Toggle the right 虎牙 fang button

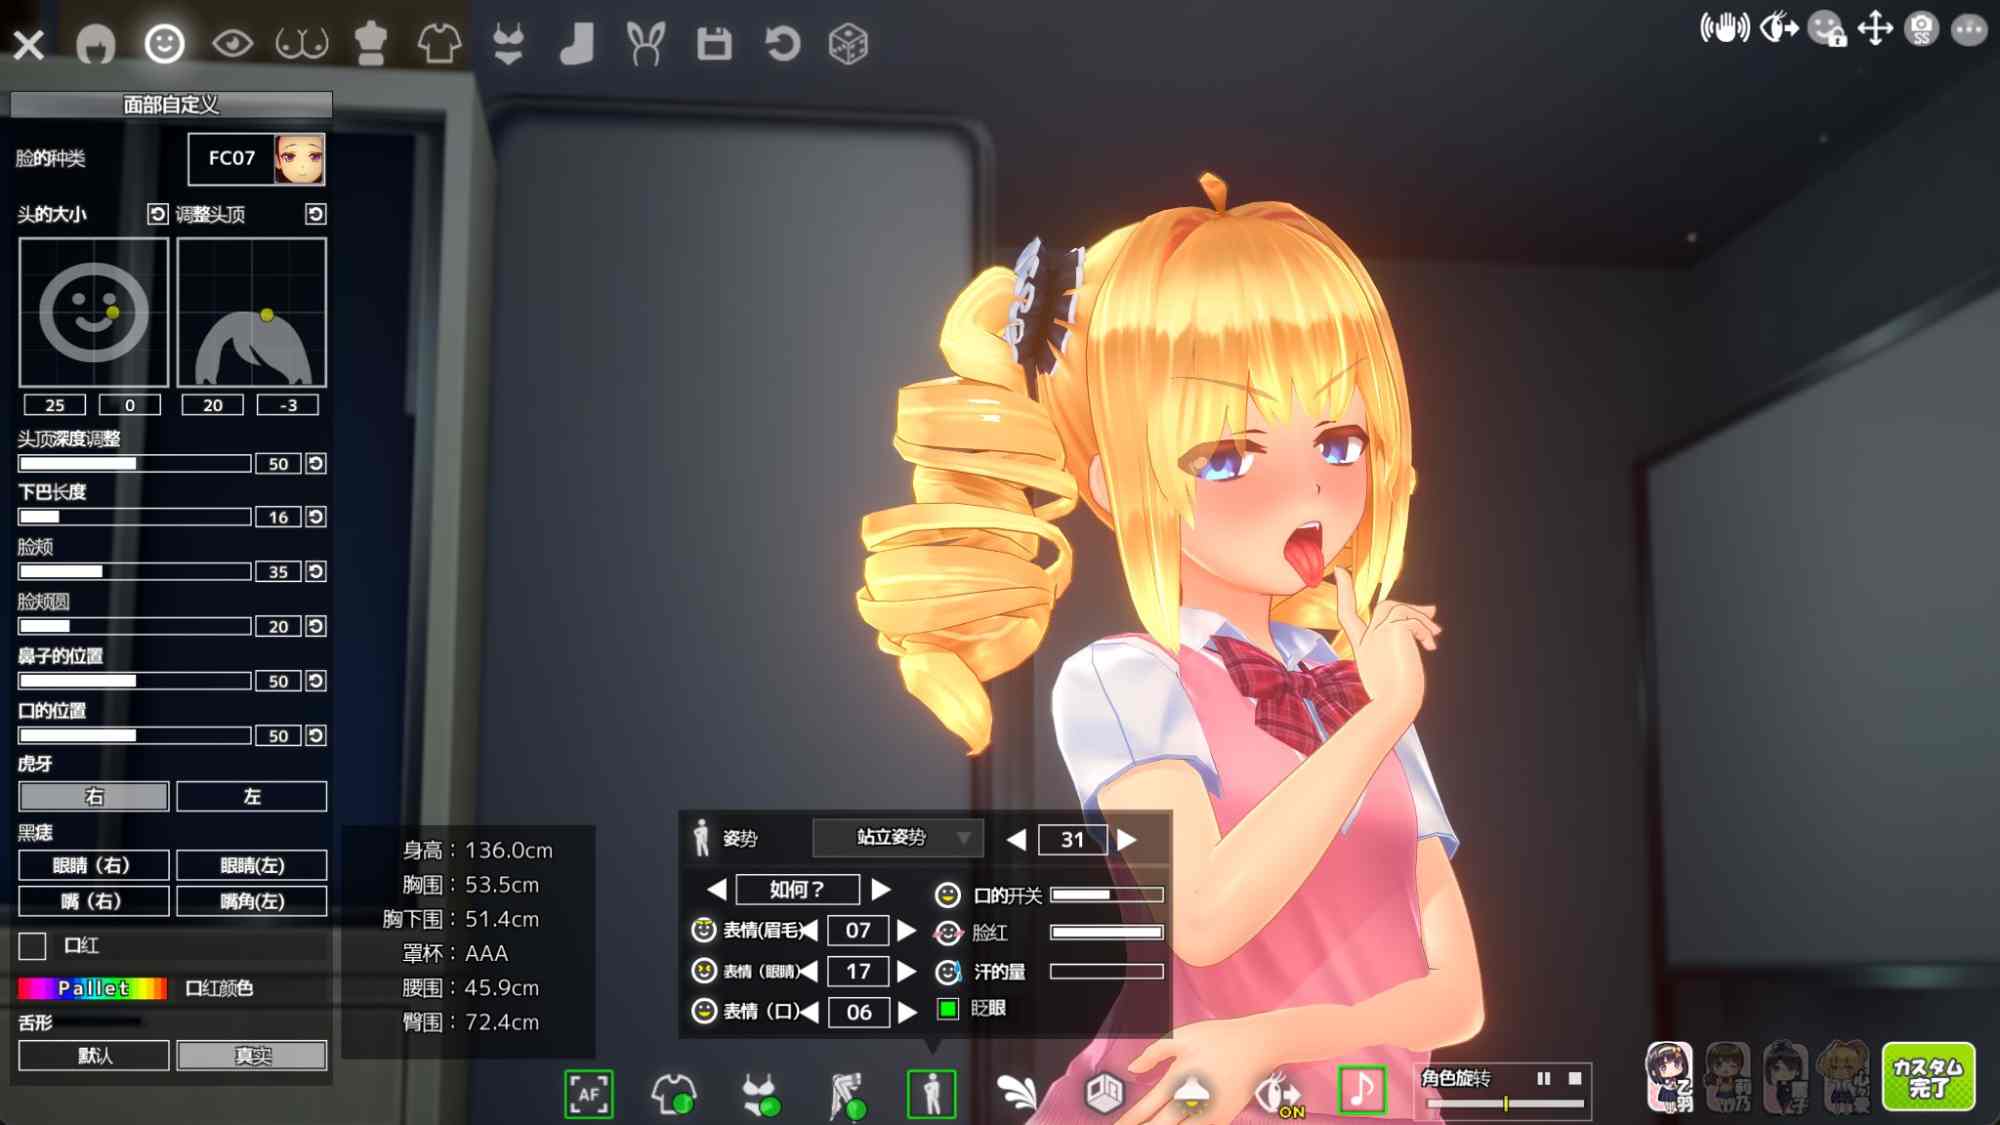click(x=94, y=796)
